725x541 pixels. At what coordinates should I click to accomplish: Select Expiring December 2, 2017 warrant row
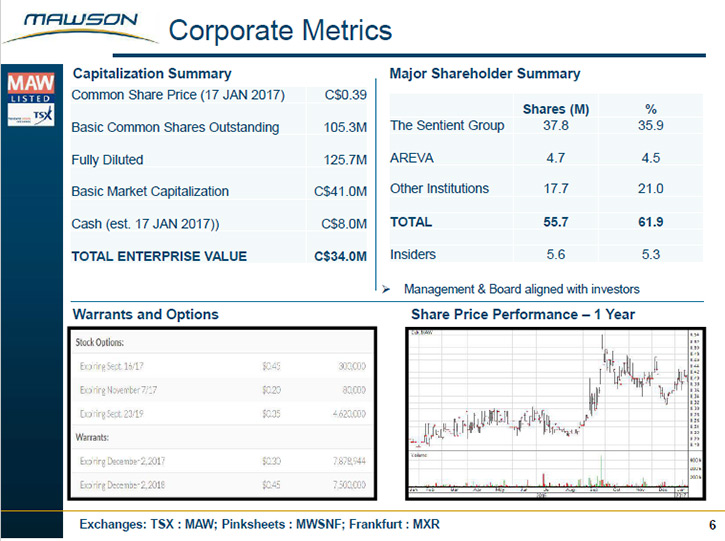pos(222,461)
